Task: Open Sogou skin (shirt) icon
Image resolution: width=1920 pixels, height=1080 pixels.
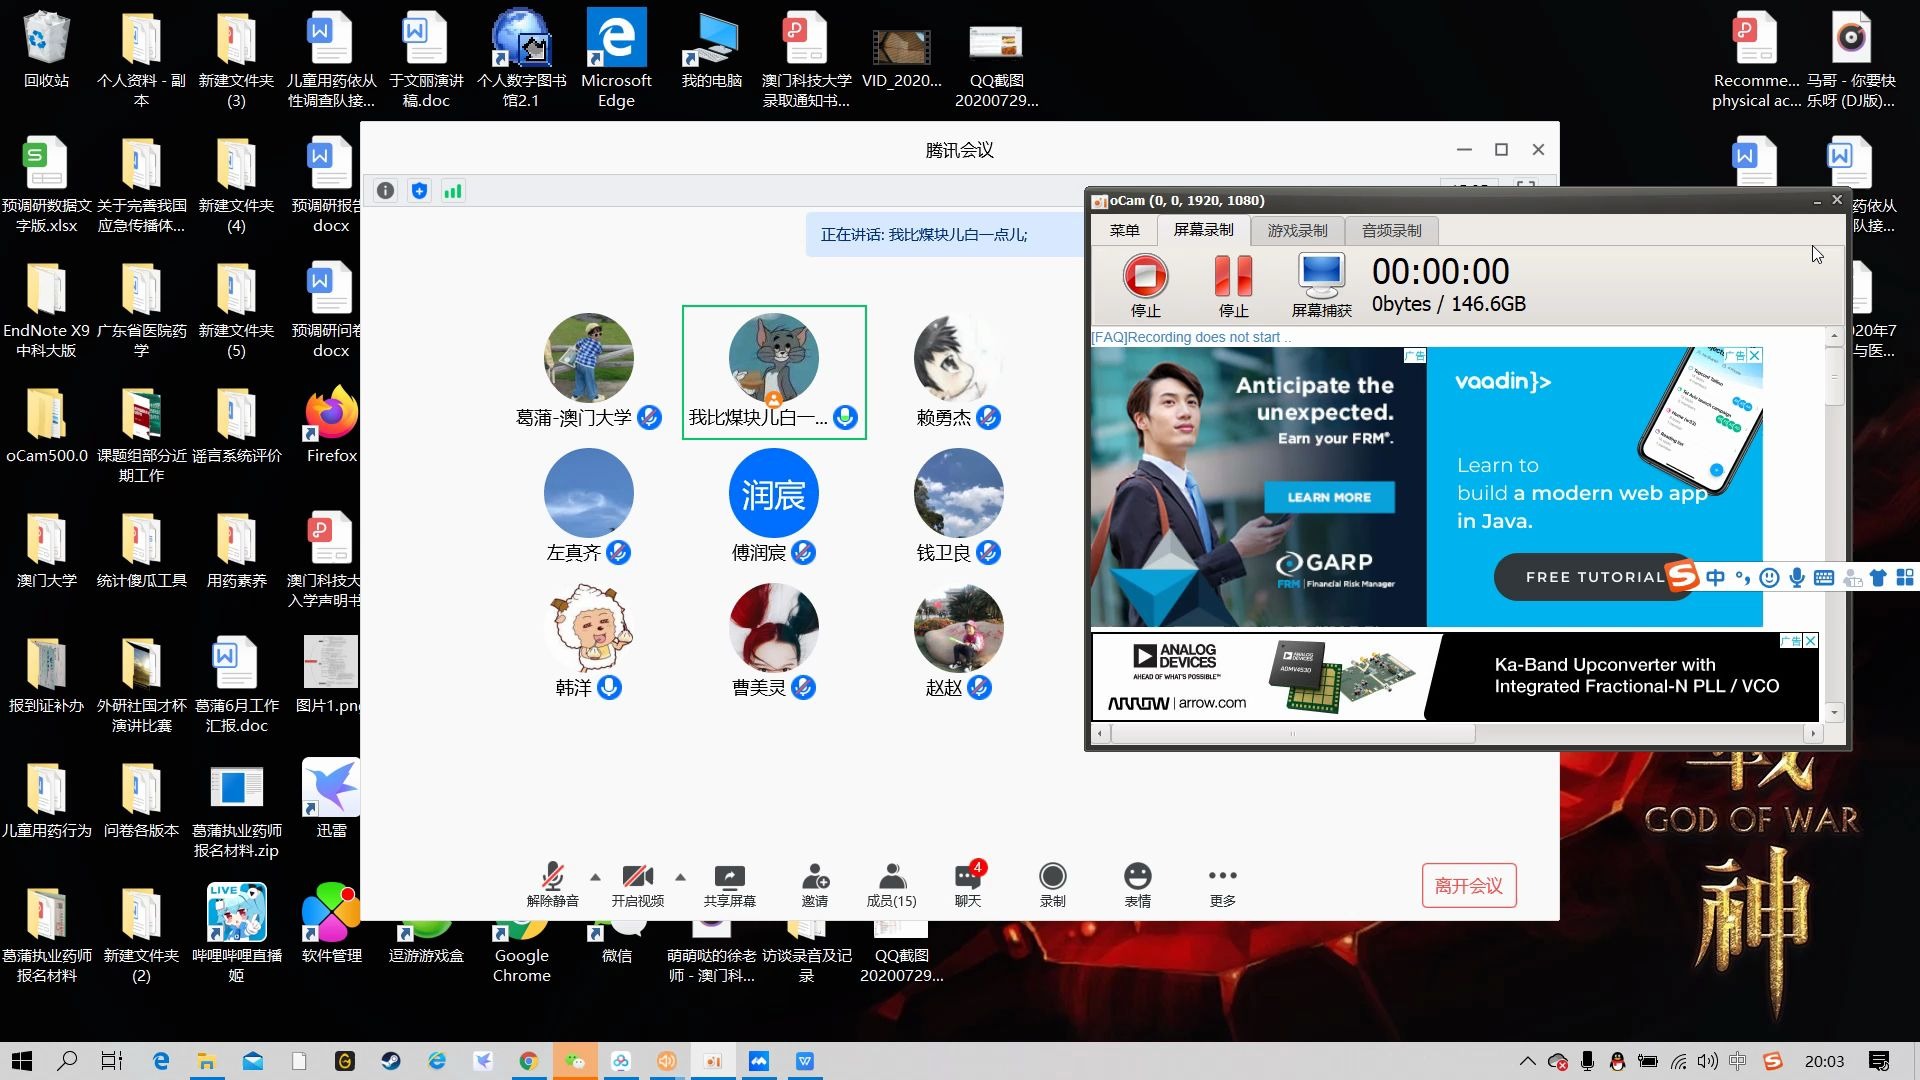Action: pyautogui.click(x=1878, y=577)
